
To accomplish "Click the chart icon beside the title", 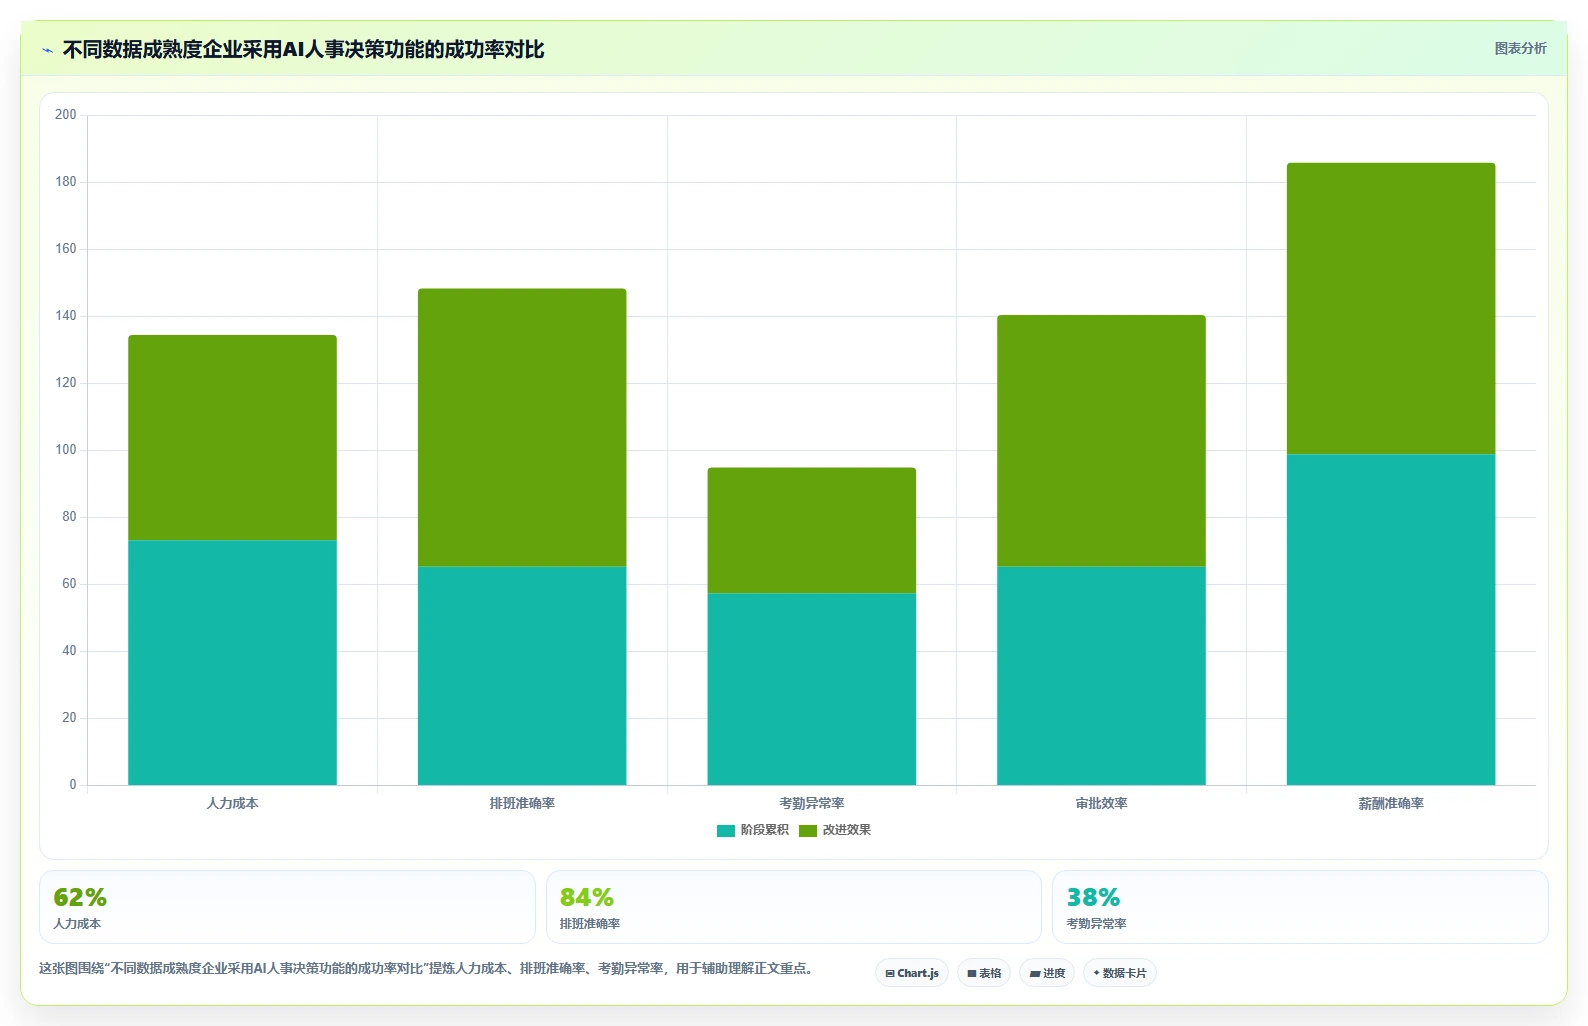I will pos(47,50).
